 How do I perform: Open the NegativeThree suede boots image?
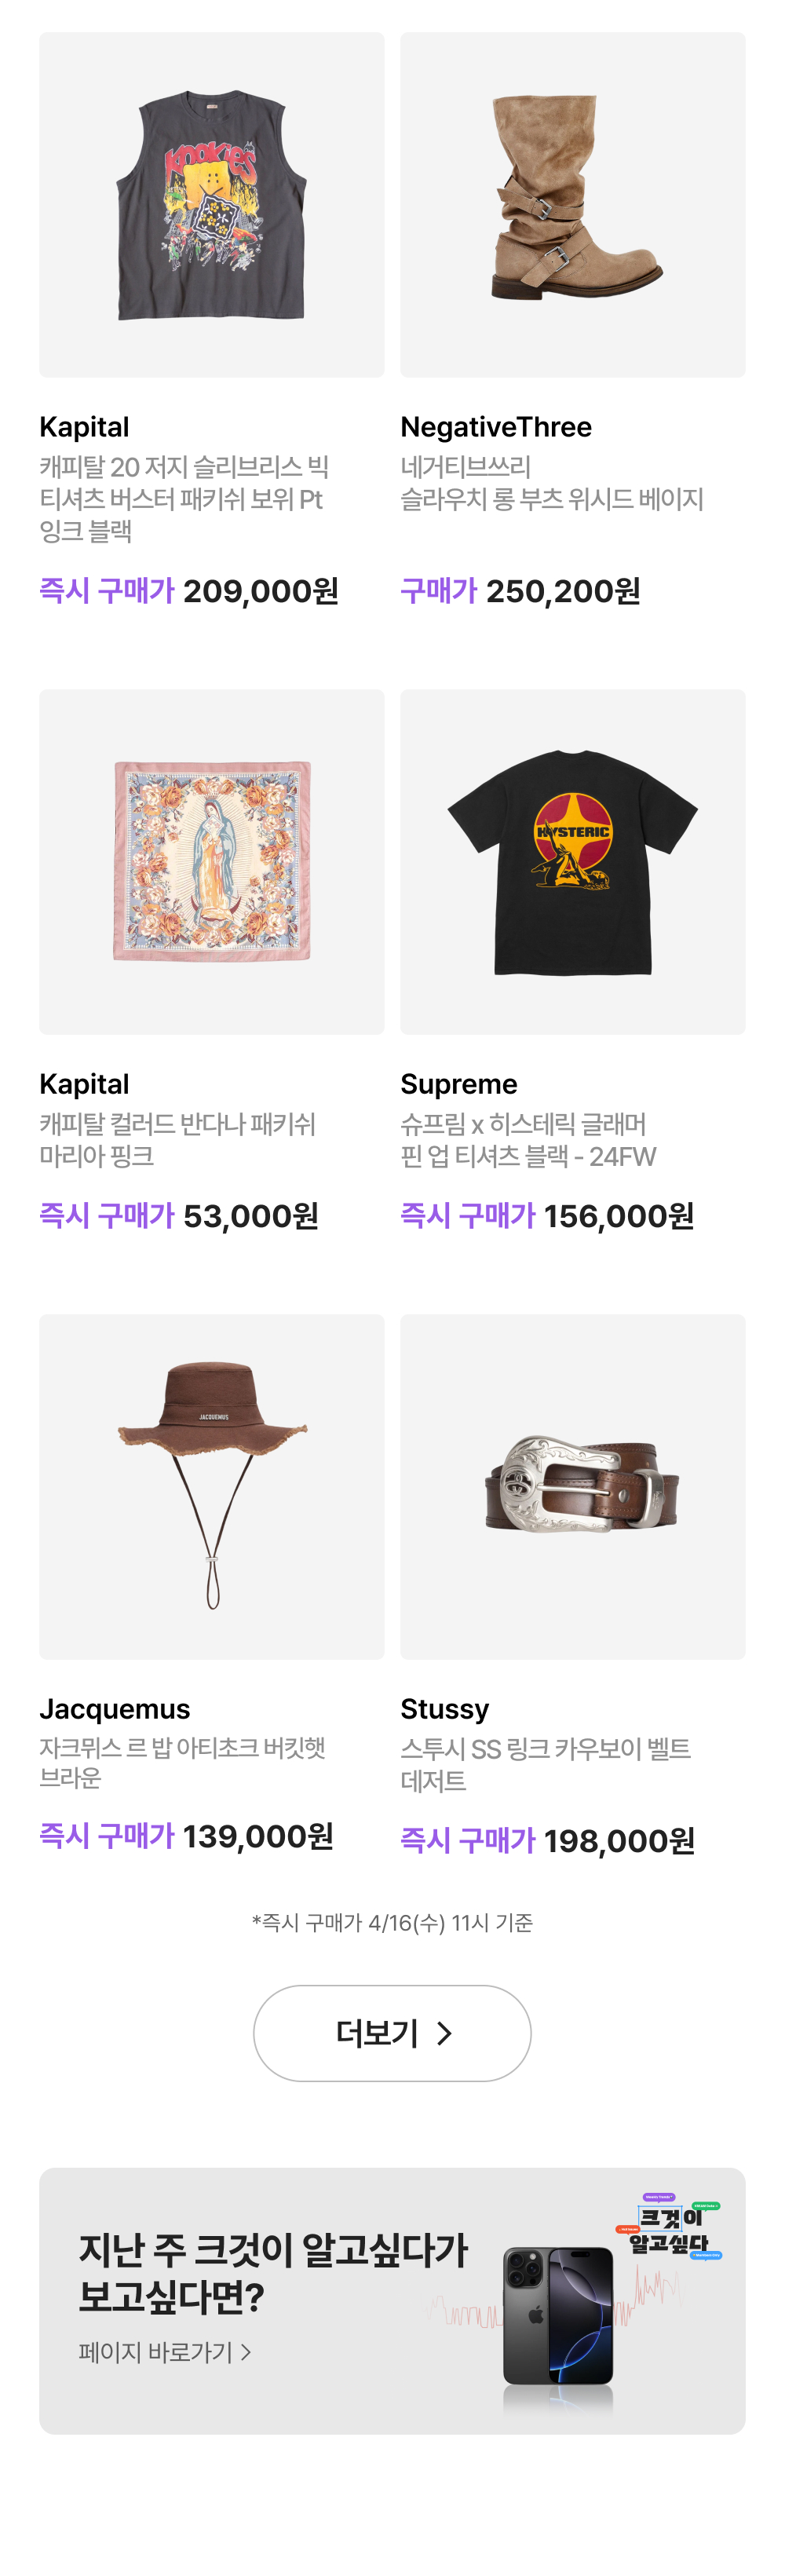pyautogui.click(x=572, y=205)
